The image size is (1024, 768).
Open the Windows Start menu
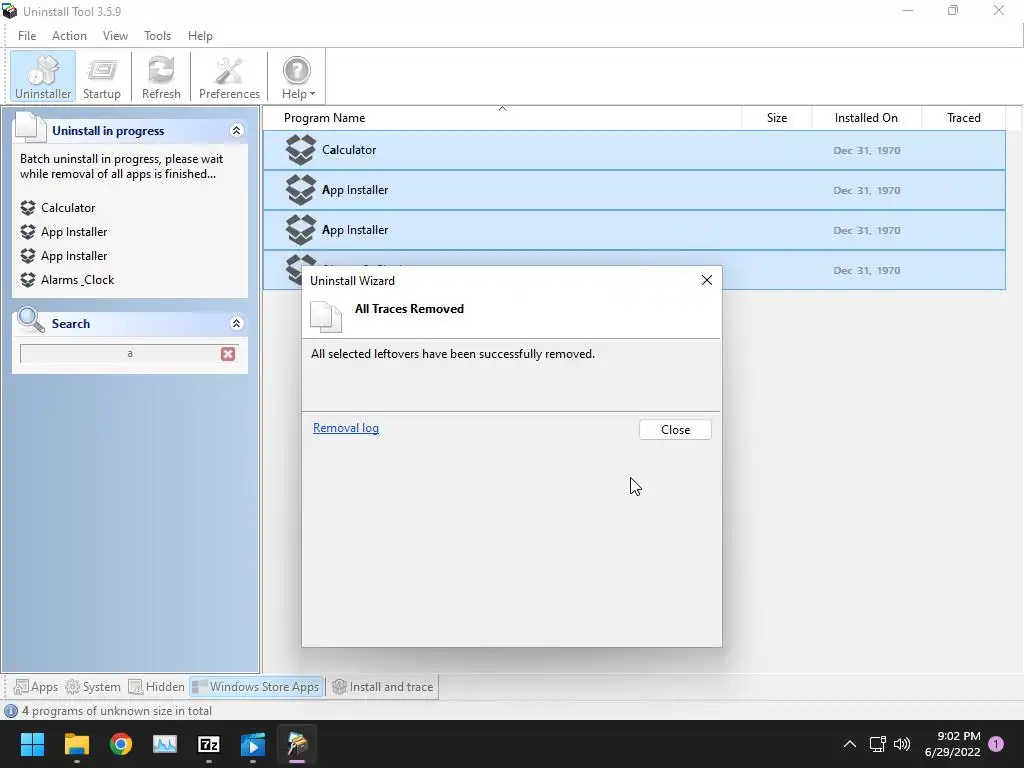pos(32,744)
